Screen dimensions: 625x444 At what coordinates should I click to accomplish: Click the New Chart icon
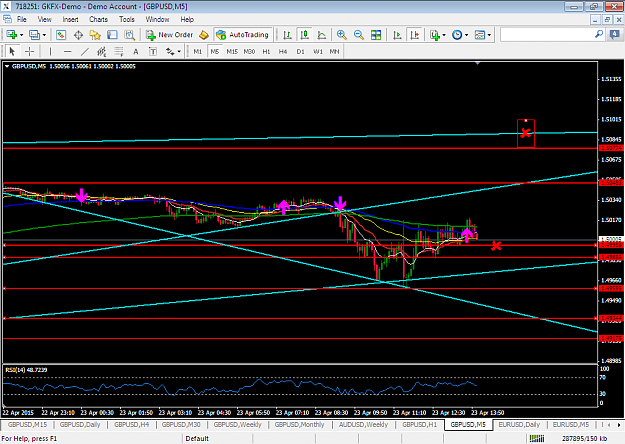11,35
